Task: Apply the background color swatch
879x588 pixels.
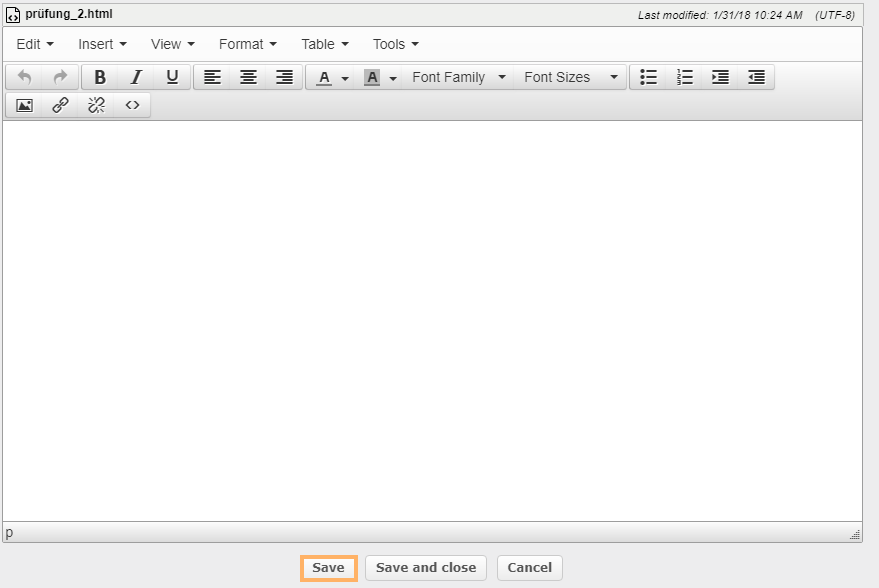Action: (x=372, y=77)
